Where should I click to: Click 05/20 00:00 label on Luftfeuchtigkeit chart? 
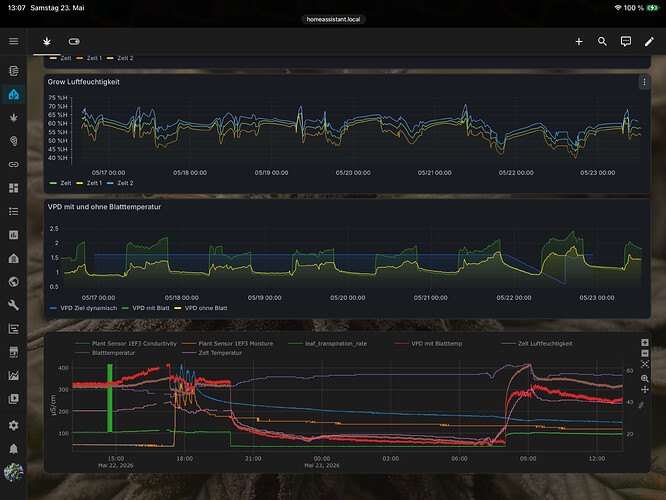point(353,172)
